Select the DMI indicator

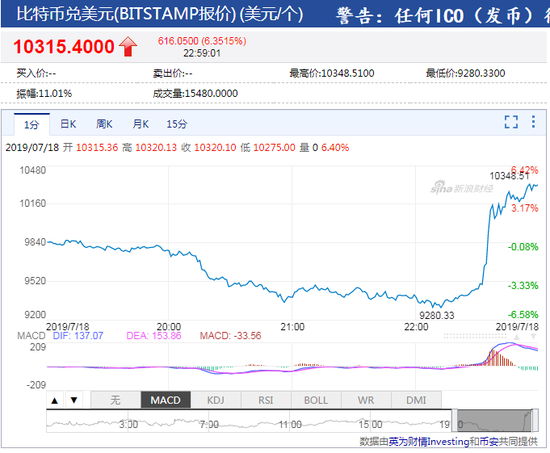[416, 400]
